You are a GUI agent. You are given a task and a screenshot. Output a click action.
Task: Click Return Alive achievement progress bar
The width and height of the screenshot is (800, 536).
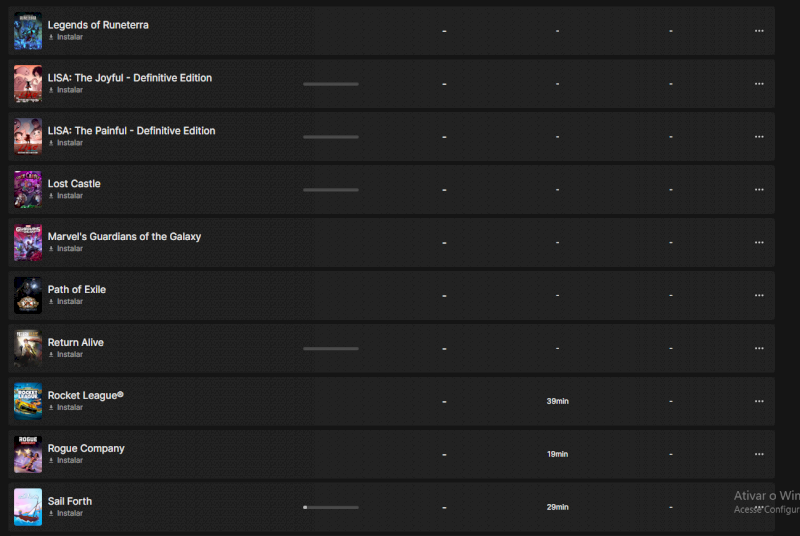click(331, 349)
